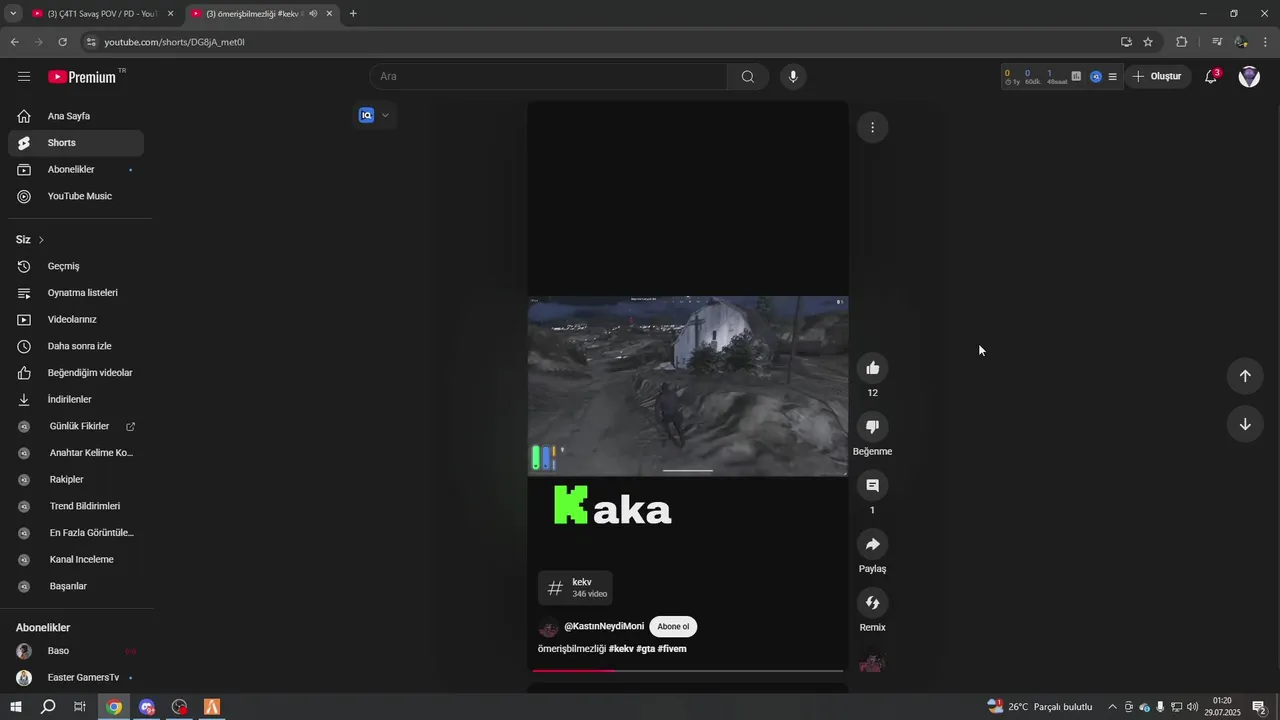This screenshot has height=720, width=1280.
Task: Open Chrome from the taskbar
Action: (114, 707)
